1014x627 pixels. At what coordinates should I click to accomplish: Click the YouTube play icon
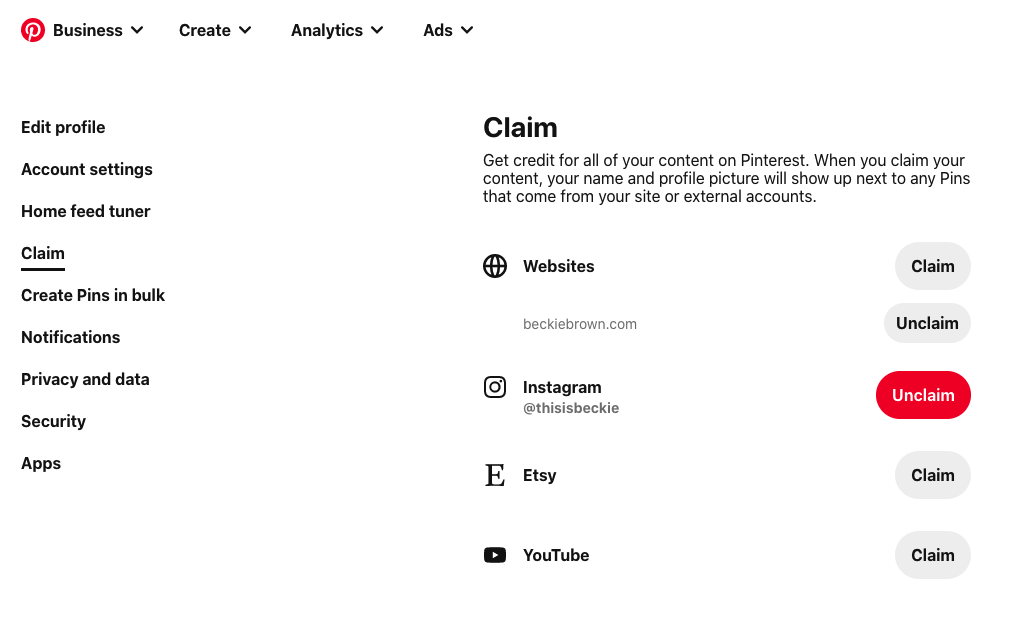coord(495,555)
